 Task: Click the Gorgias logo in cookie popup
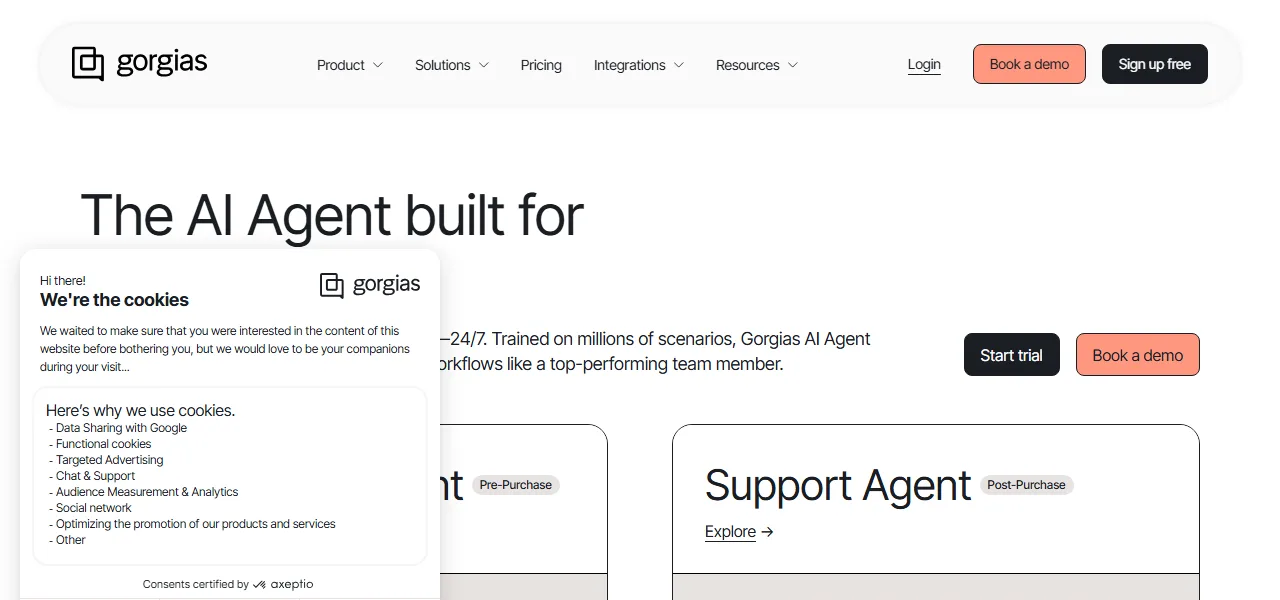(x=370, y=285)
